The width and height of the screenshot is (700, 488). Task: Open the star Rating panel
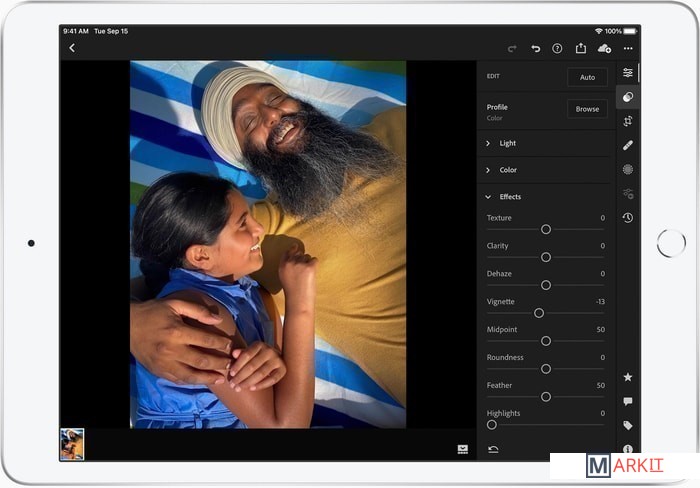627,377
